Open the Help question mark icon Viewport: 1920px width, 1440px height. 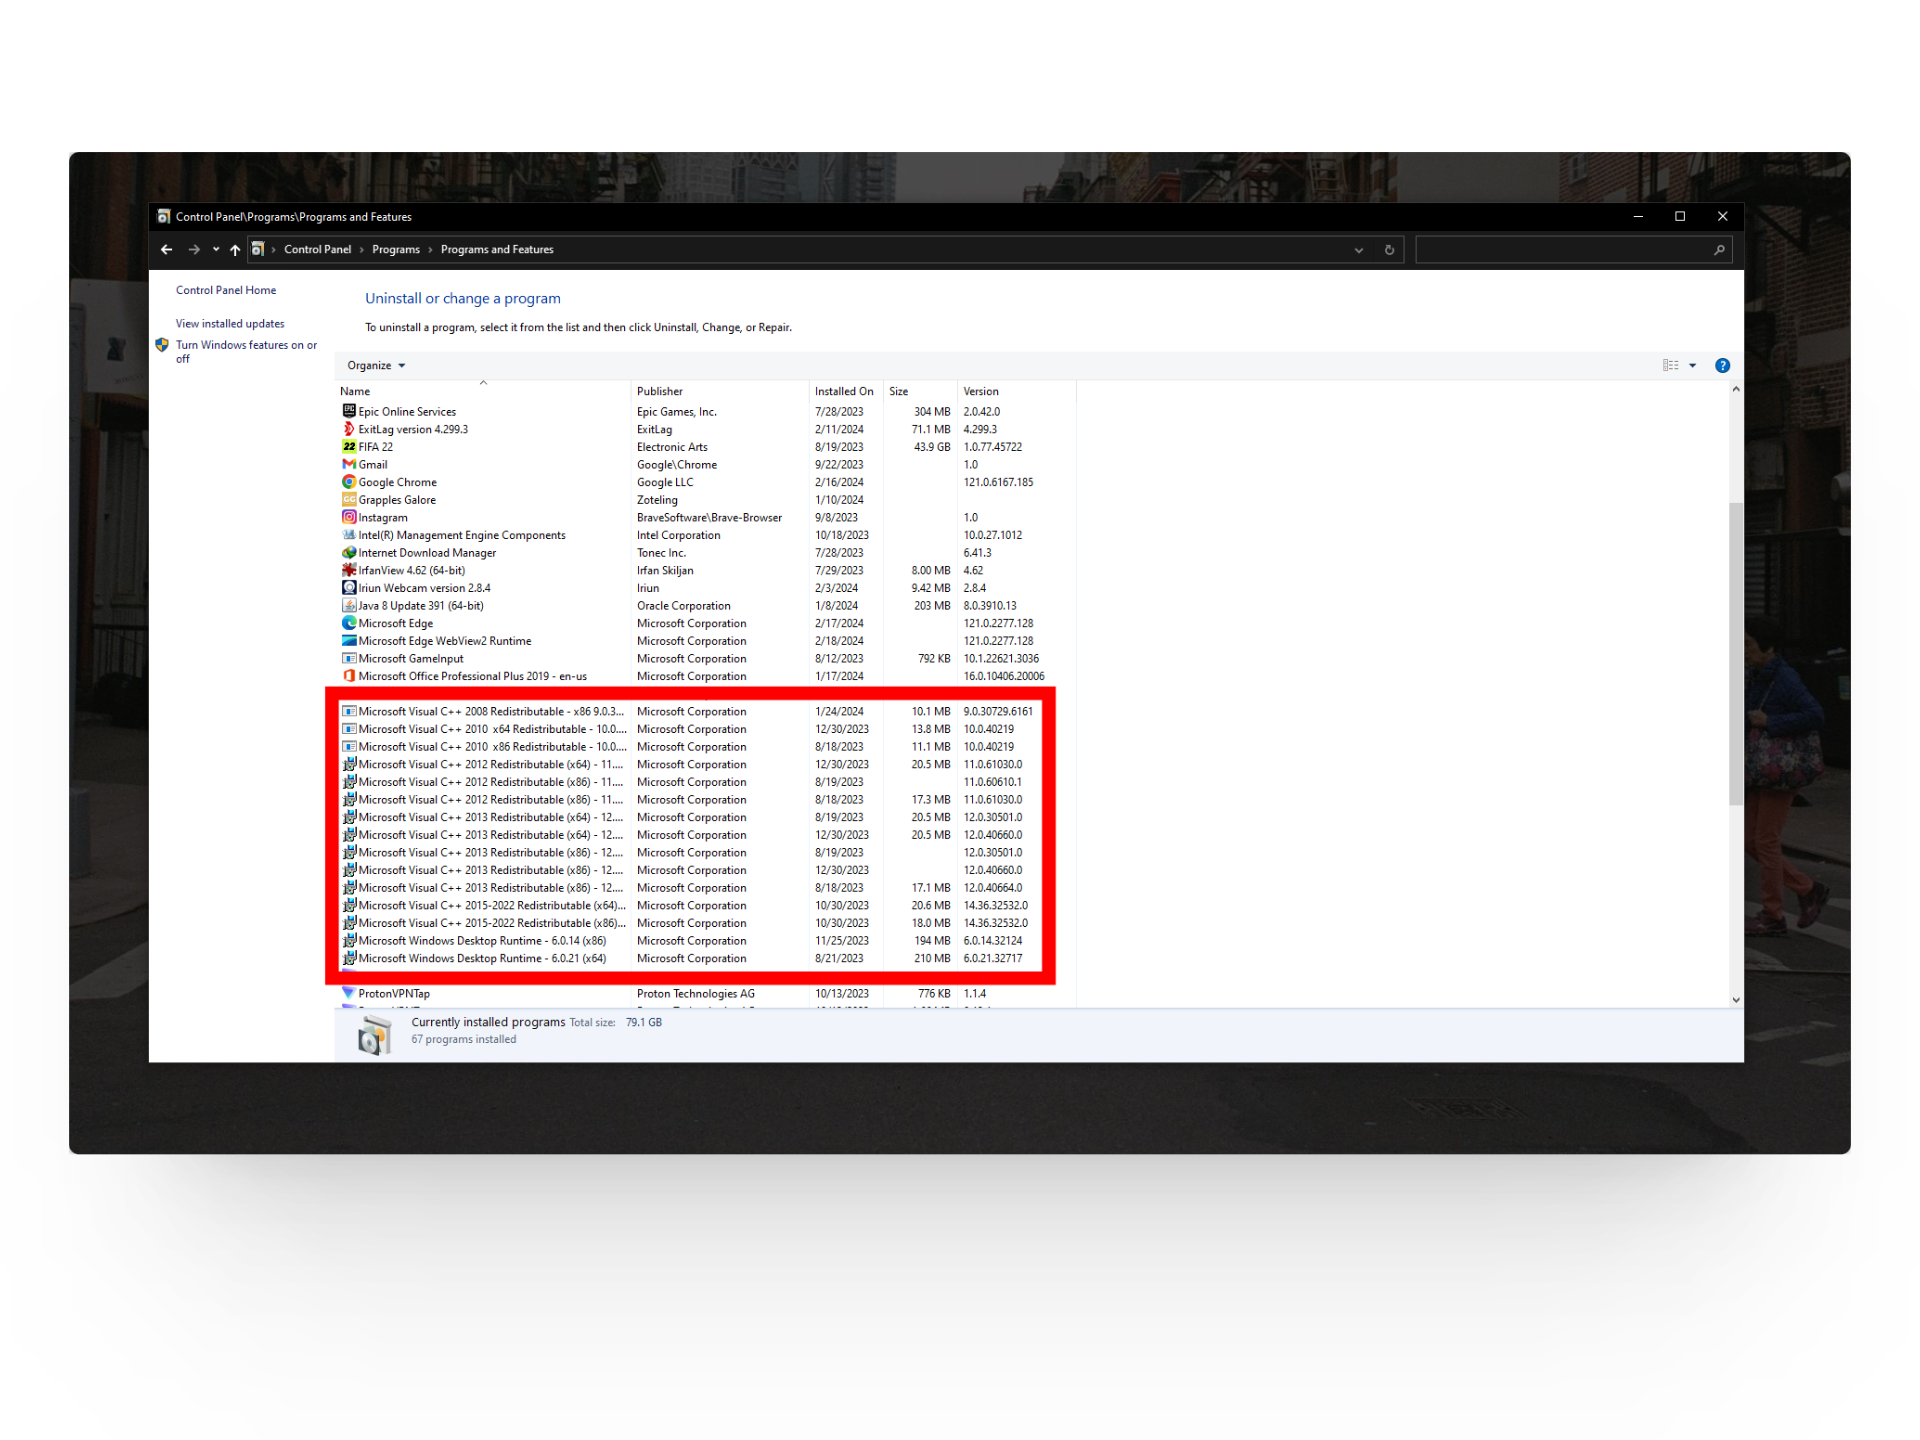coord(1722,366)
